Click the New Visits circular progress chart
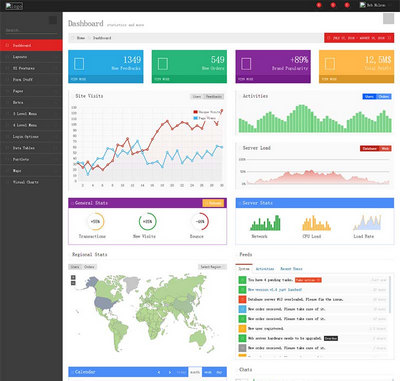Screen dimensions: 400x381 [x=147, y=221]
